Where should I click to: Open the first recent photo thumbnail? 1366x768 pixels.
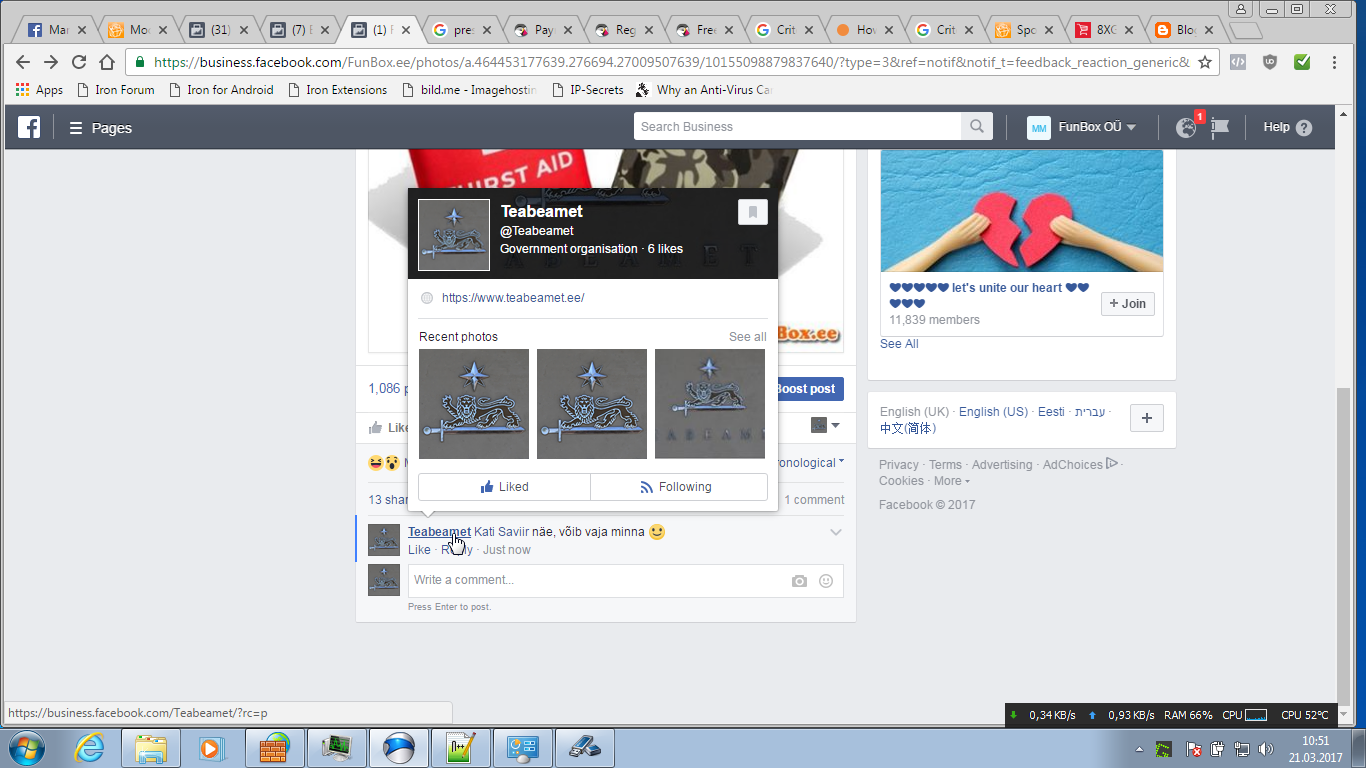pyautogui.click(x=474, y=404)
